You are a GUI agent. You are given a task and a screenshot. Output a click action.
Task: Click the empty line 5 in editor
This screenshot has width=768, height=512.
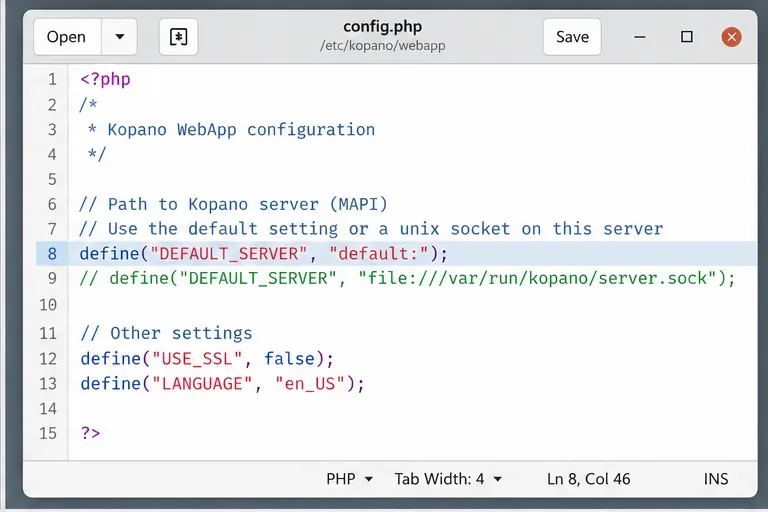[413, 179]
